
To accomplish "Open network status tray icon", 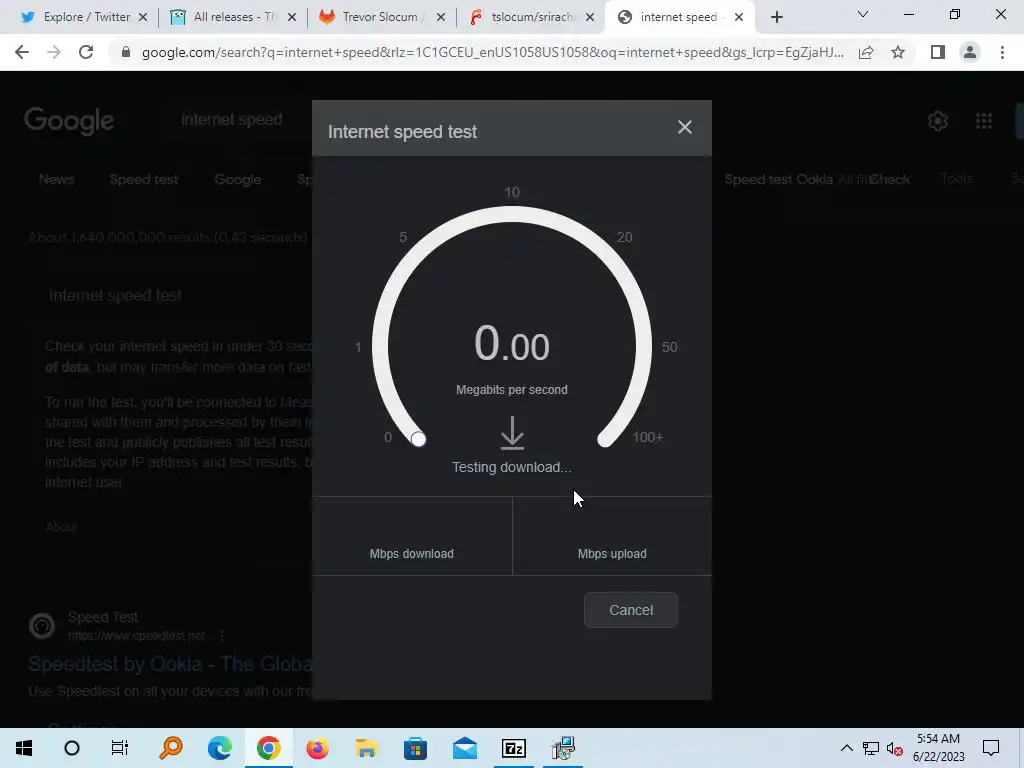I will pos(871,748).
